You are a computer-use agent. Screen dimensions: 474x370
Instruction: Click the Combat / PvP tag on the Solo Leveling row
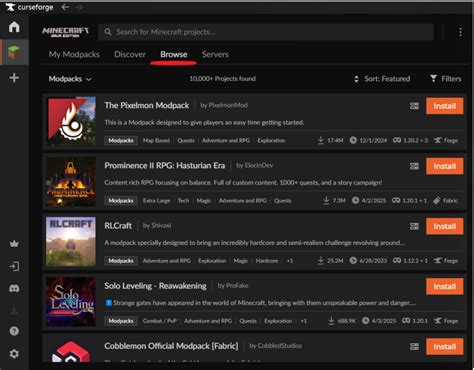tap(160, 321)
